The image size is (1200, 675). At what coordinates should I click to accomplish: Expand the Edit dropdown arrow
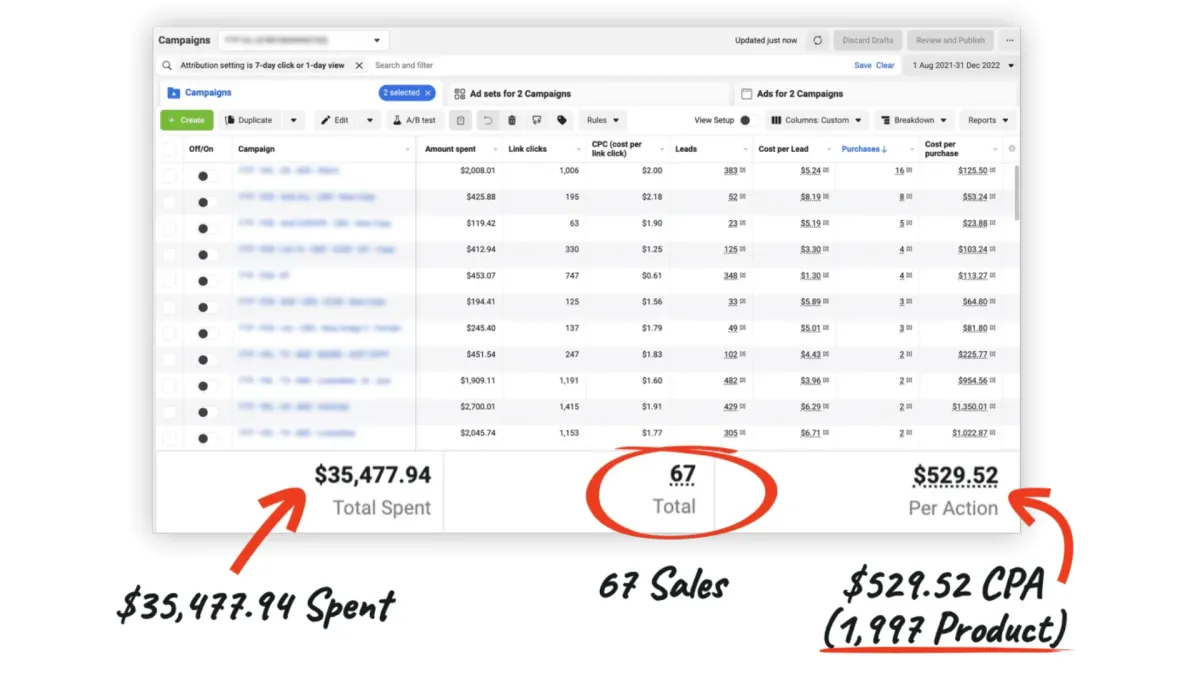[369, 120]
